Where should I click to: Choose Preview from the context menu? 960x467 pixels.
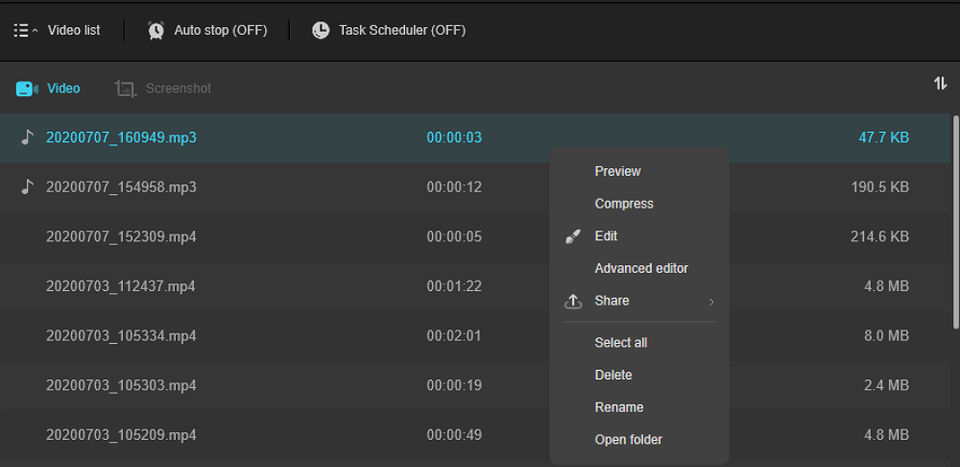point(617,171)
